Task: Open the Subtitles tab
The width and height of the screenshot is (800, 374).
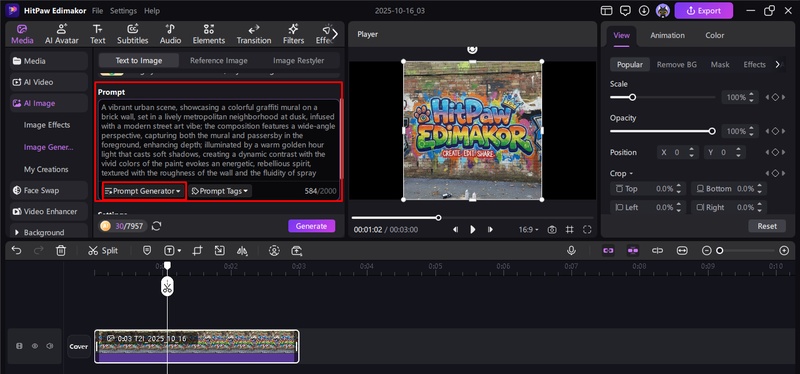Action: 133,34
